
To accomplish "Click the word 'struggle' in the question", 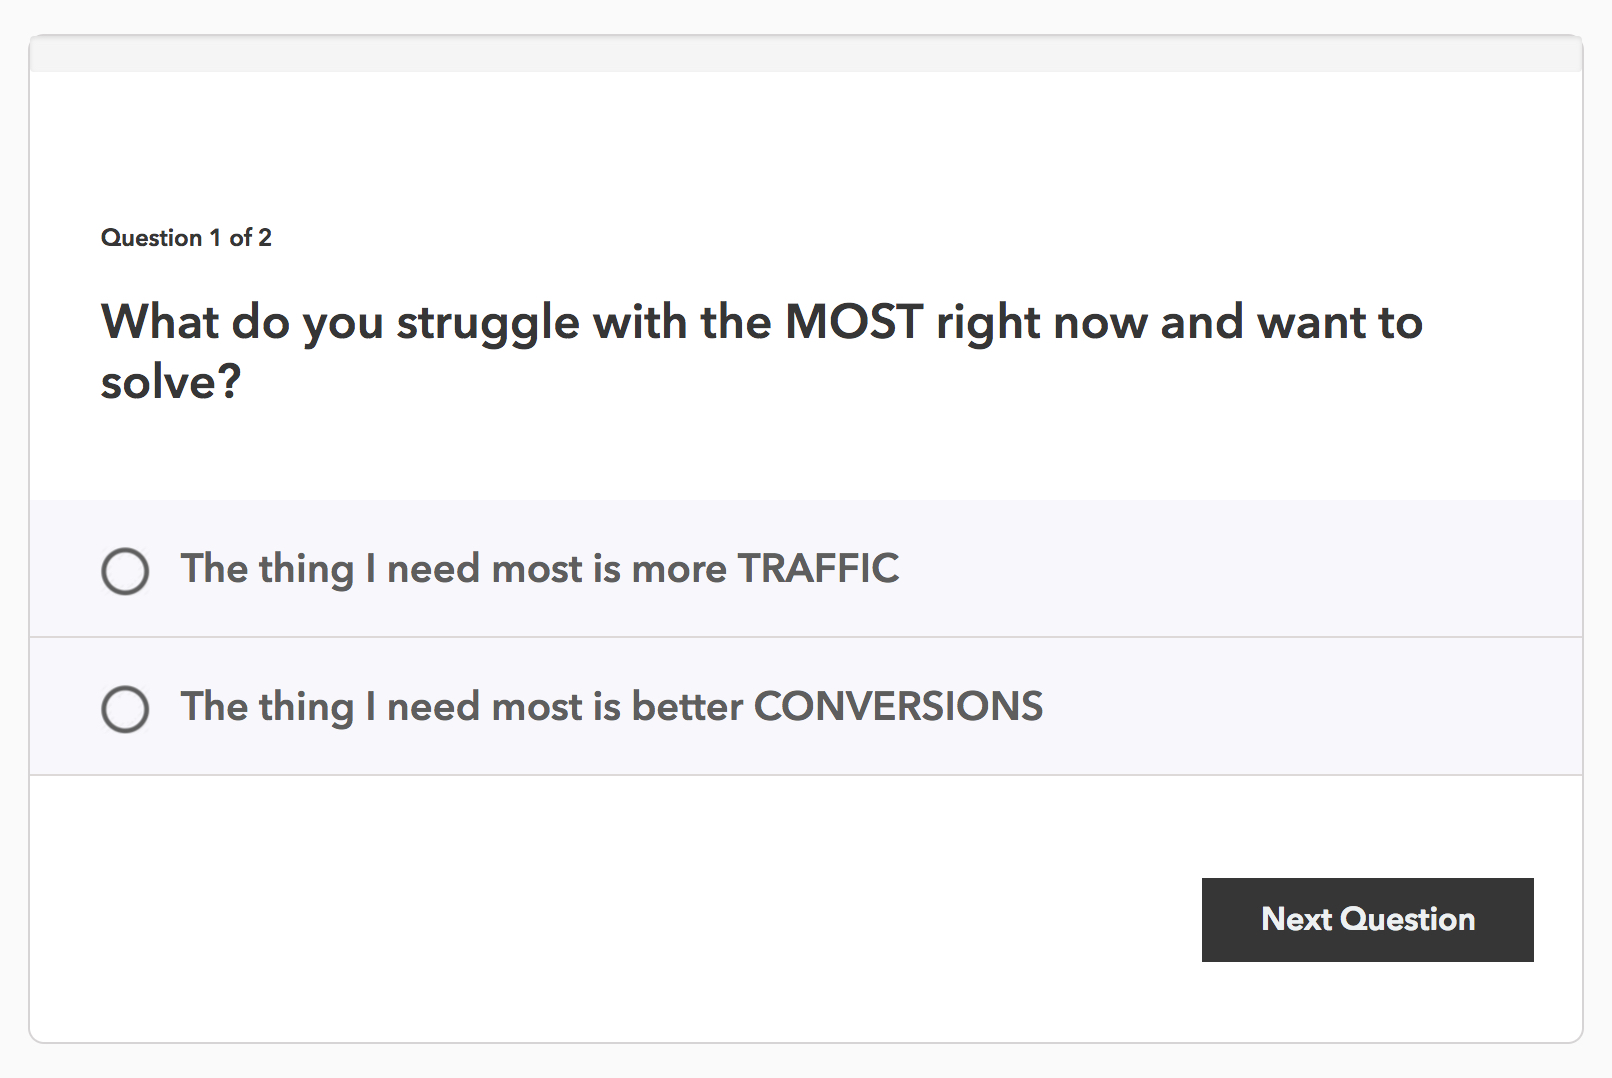I will pos(488,323).
